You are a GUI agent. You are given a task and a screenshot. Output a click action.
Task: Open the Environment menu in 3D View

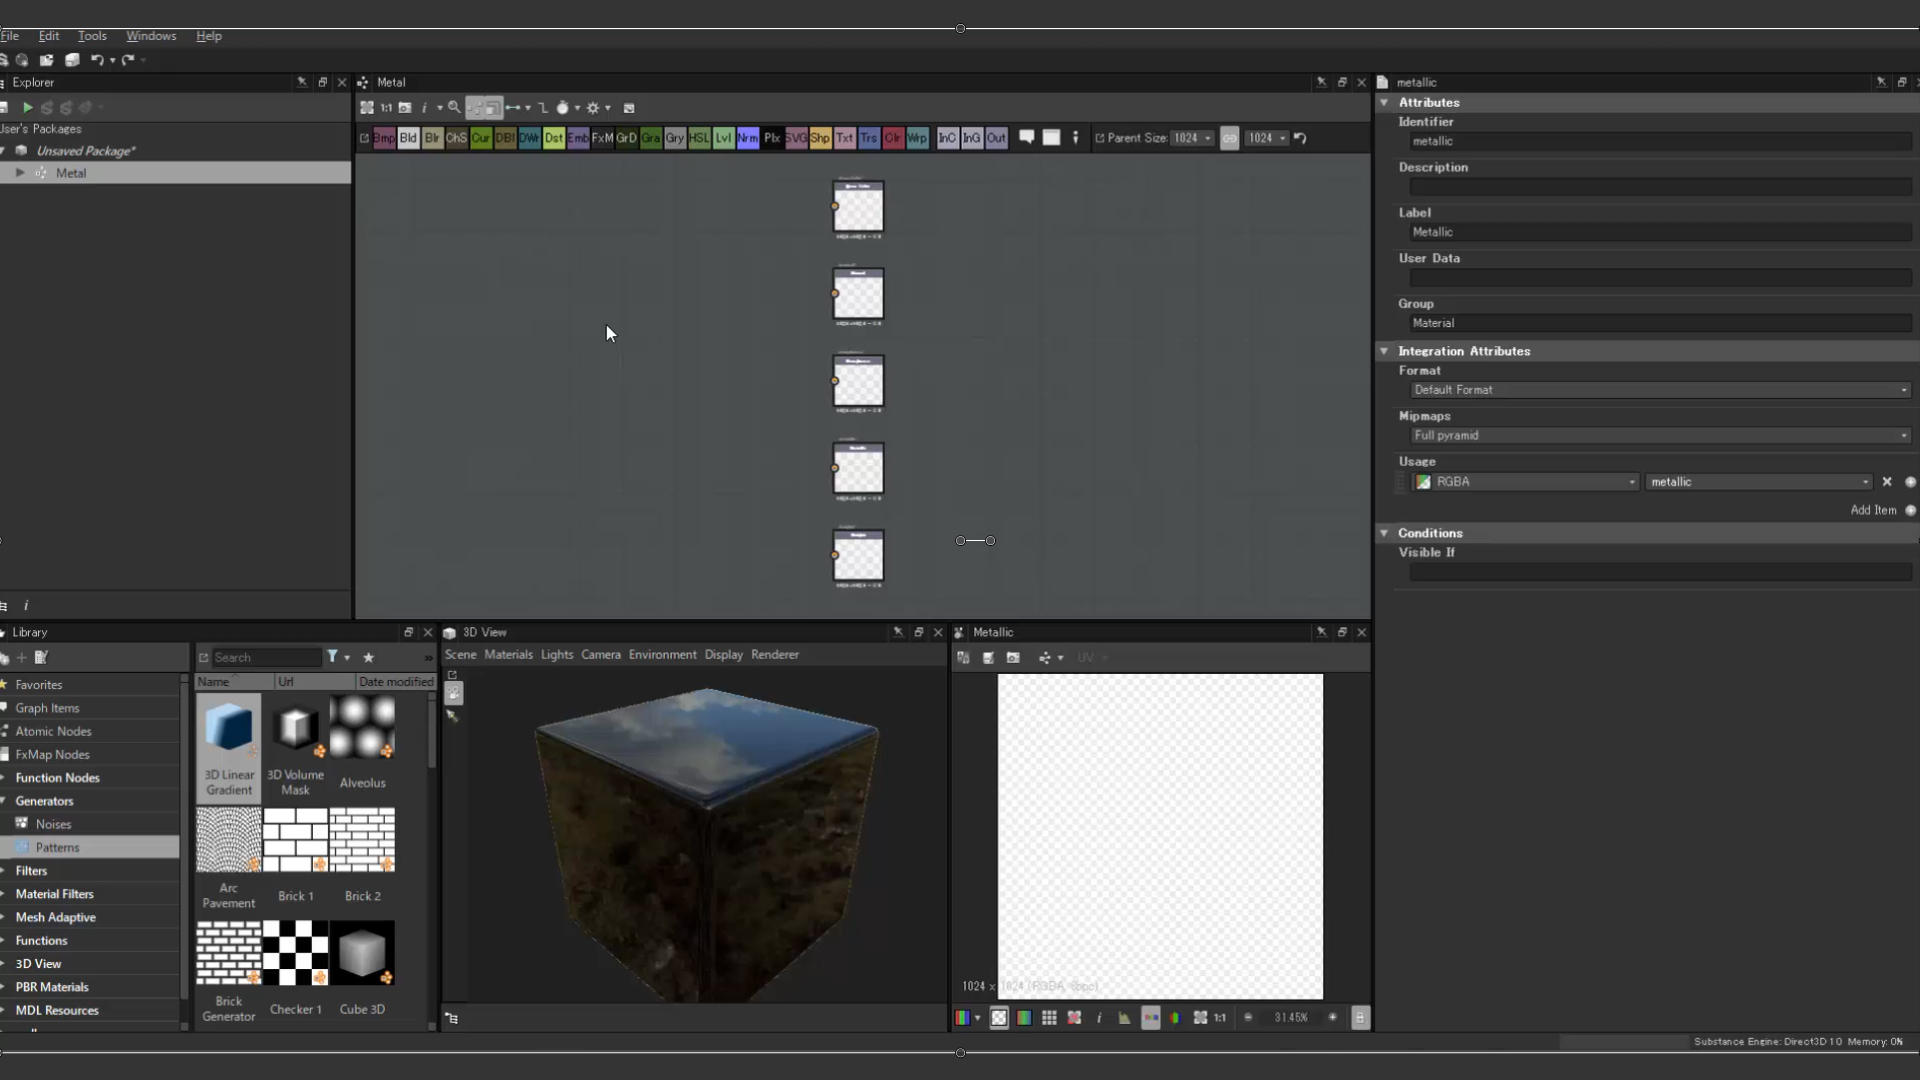pyautogui.click(x=662, y=655)
